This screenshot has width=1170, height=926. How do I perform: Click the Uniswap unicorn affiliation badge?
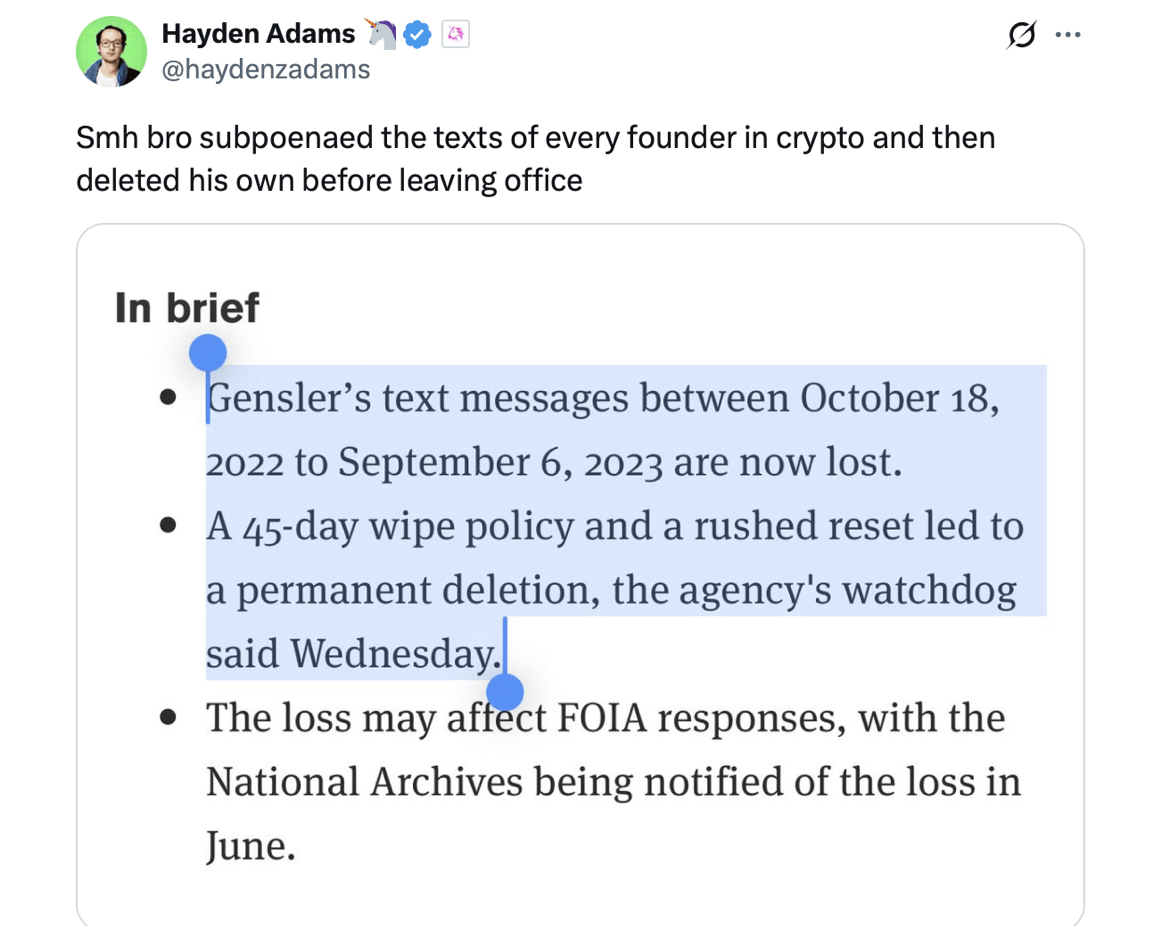pyautogui.click(x=455, y=33)
